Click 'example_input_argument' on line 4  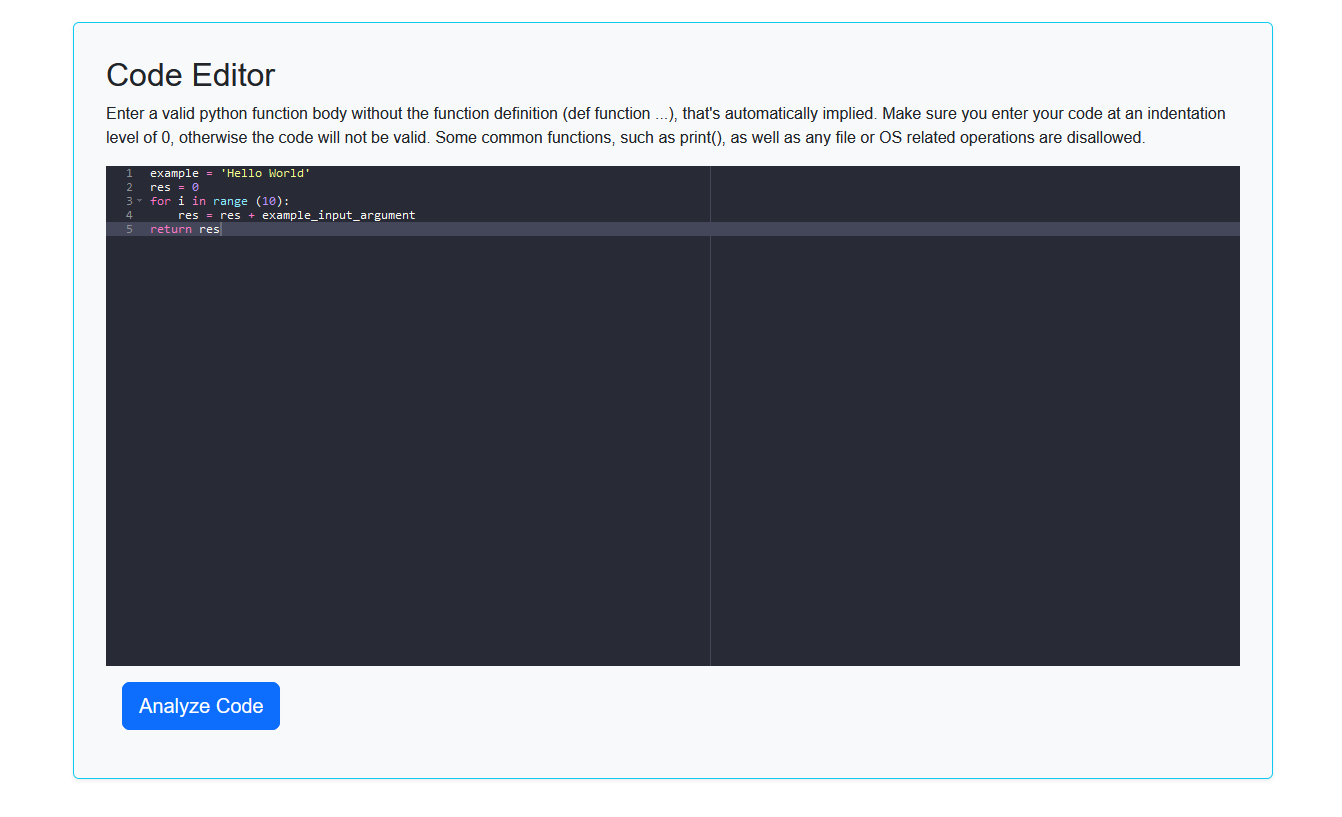pos(338,215)
